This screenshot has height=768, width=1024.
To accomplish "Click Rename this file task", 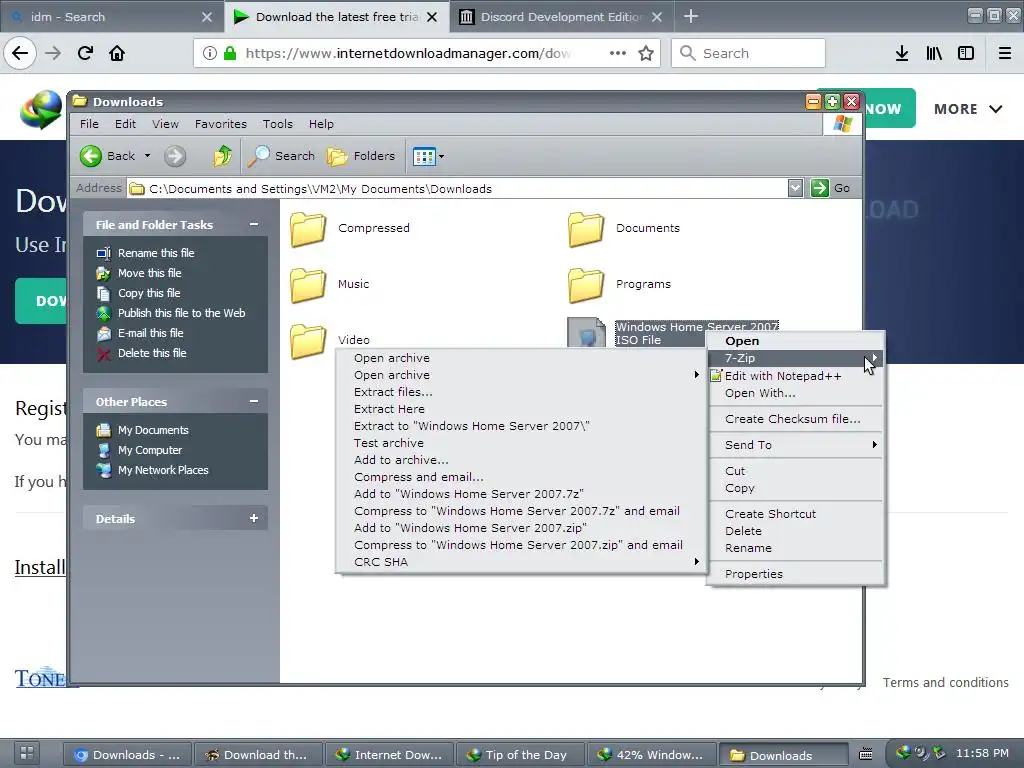I will click(155, 253).
